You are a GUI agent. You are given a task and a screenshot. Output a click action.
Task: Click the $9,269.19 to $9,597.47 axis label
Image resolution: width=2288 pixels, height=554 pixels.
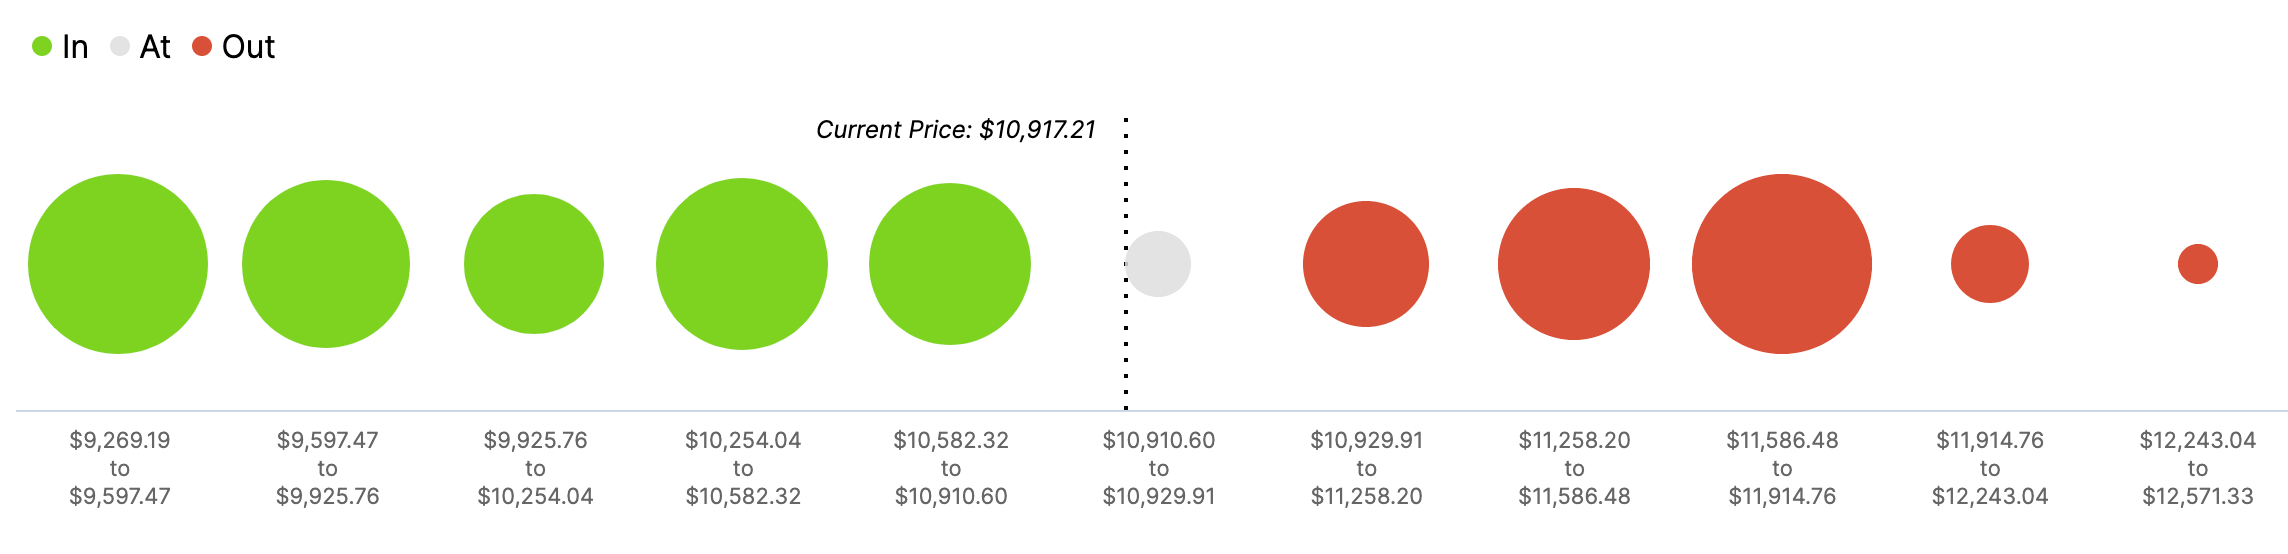click(120, 468)
